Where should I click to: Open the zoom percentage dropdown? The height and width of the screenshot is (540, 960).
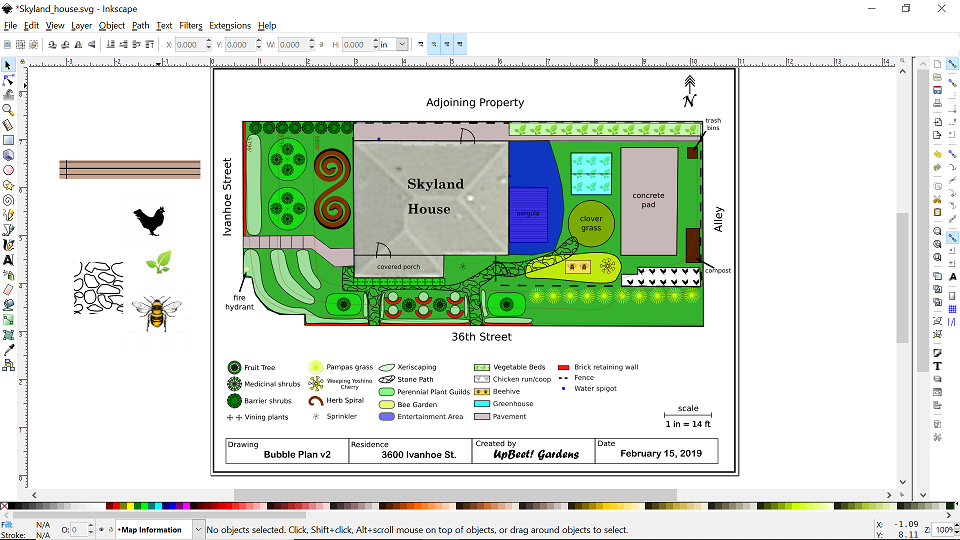click(x=953, y=529)
